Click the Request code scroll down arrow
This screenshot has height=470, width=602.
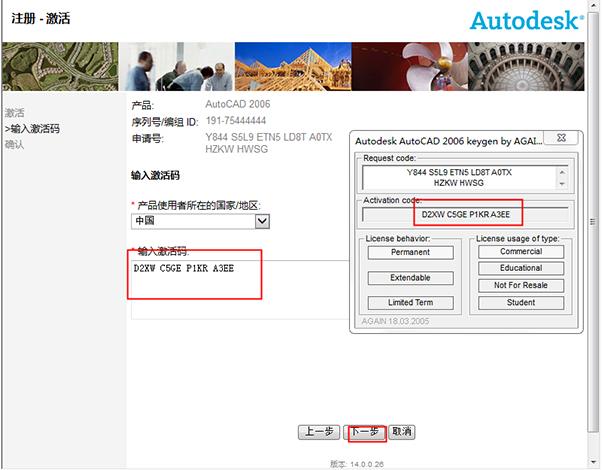point(562,184)
